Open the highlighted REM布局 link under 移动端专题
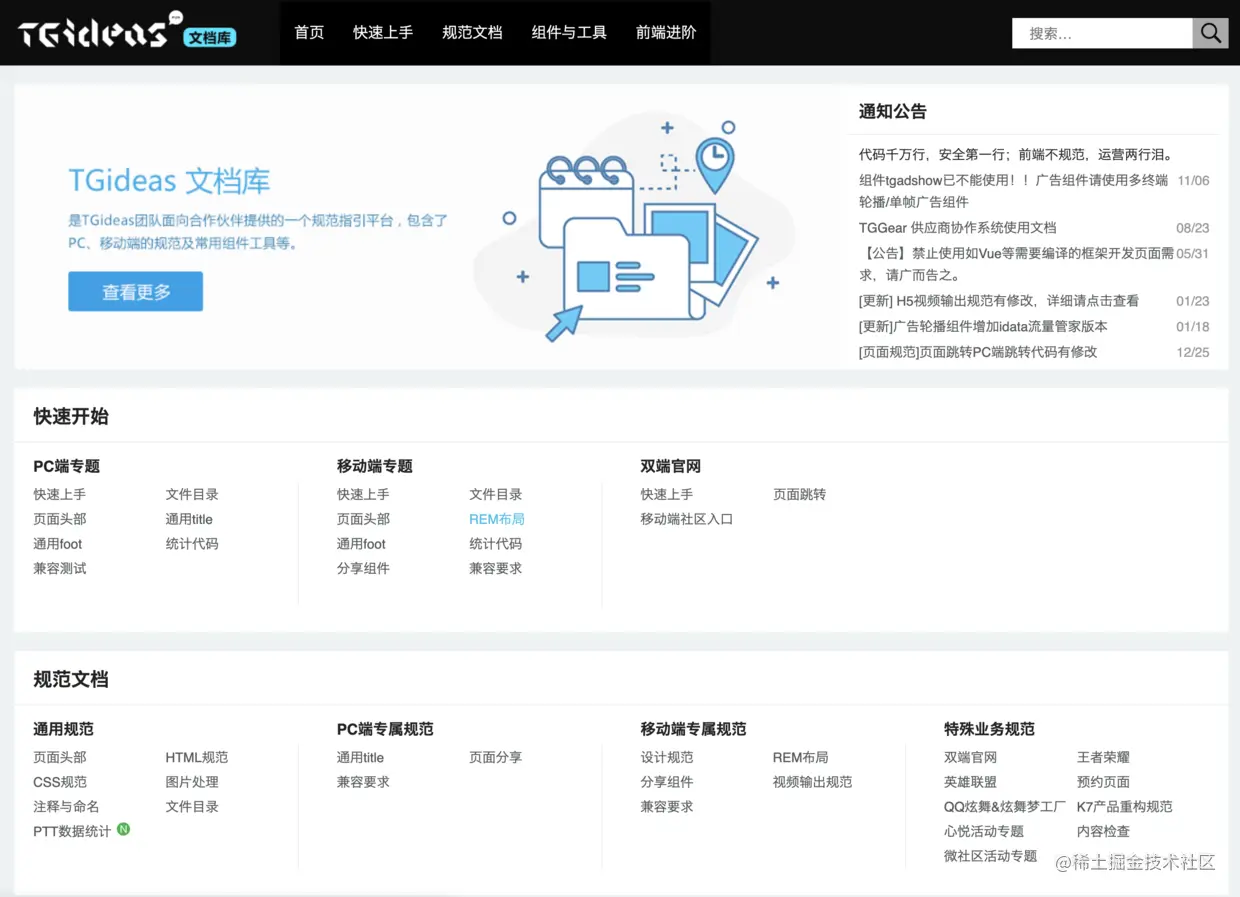1240x897 pixels. [x=497, y=519]
